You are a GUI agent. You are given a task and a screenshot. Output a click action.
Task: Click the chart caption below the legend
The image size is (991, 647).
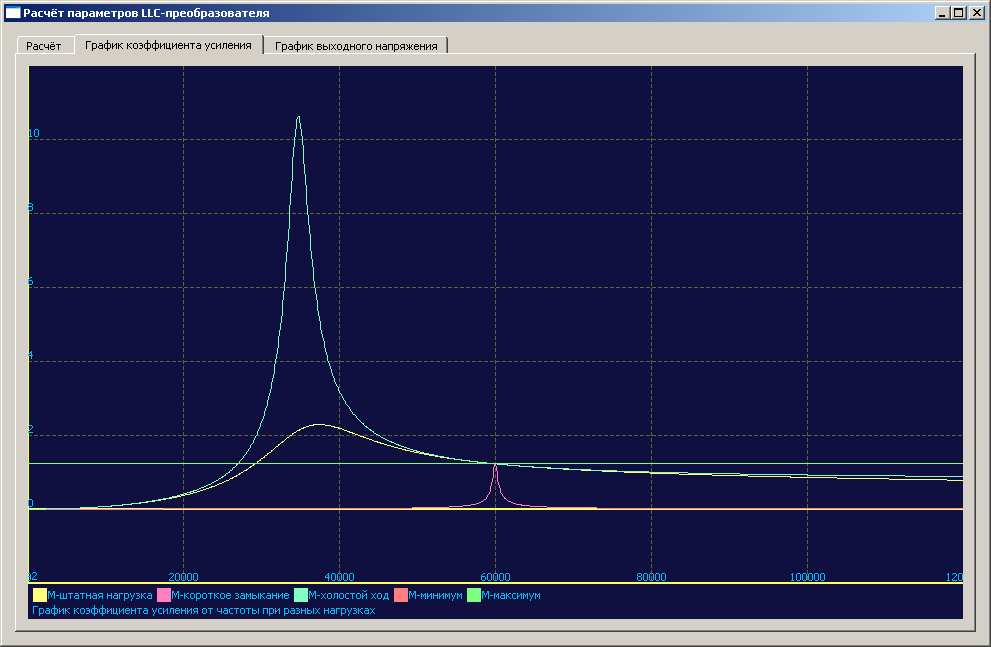[204, 610]
